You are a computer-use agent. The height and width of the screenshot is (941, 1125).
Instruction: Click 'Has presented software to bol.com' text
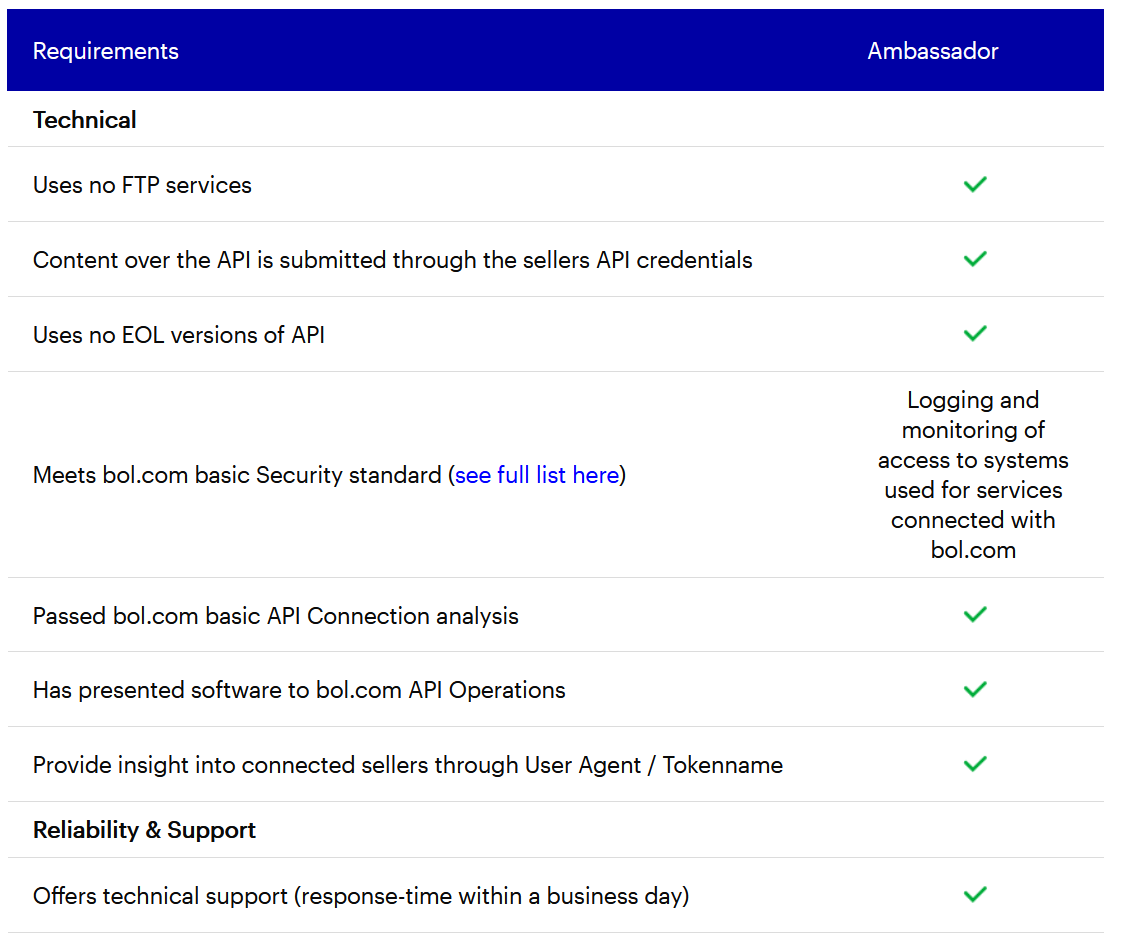[x=299, y=690]
